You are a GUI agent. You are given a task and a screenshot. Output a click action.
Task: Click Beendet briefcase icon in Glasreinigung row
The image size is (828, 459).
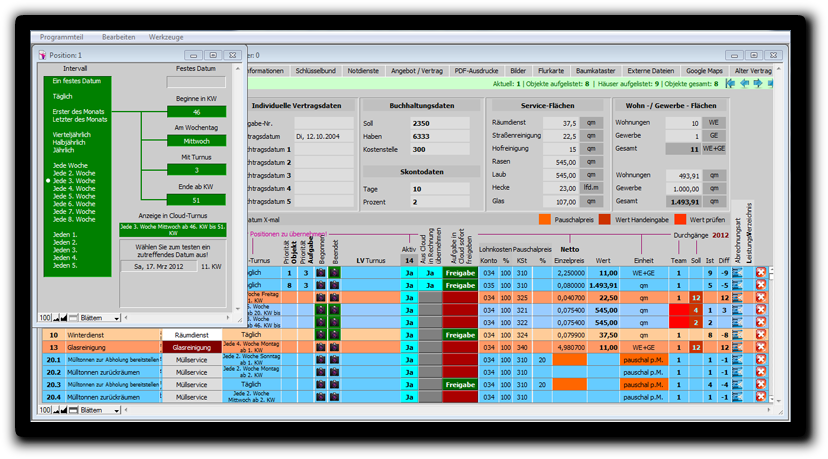(x=334, y=347)
